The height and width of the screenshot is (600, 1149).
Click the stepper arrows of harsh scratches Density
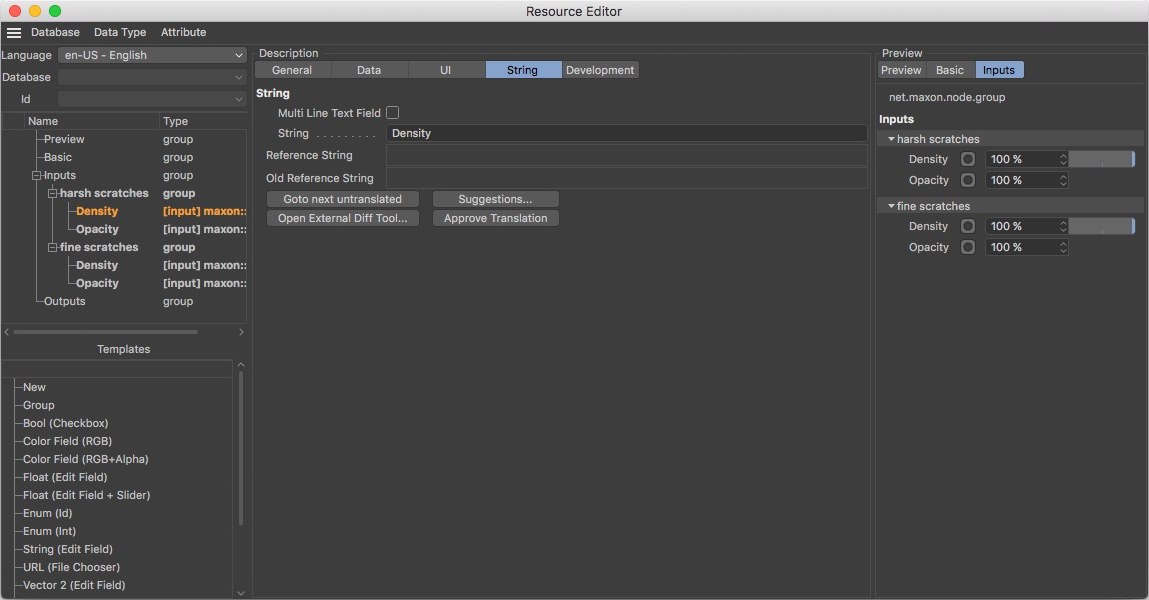point(1062,159)
